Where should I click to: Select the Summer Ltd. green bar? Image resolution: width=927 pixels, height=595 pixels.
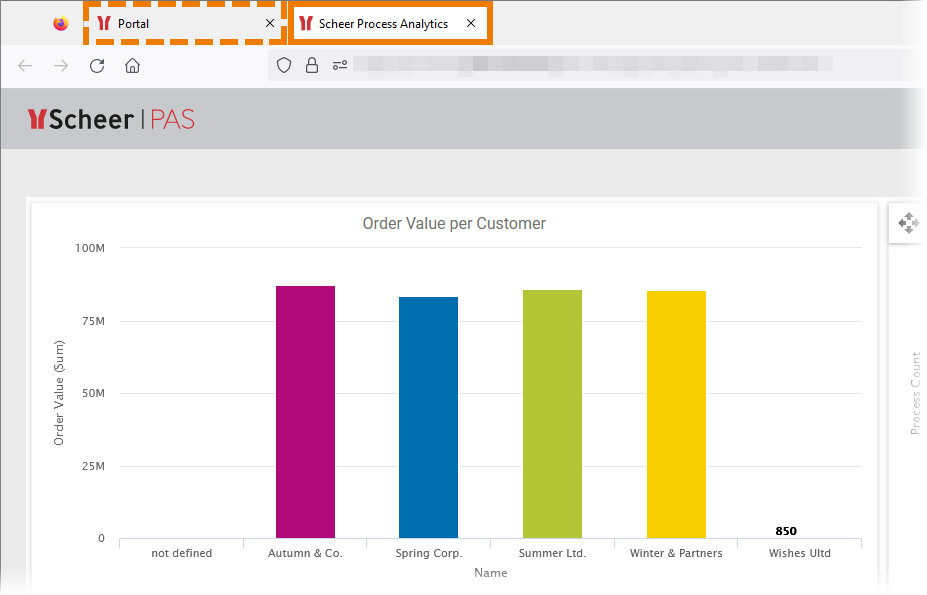pyautogui.click(x=552, y=414)
